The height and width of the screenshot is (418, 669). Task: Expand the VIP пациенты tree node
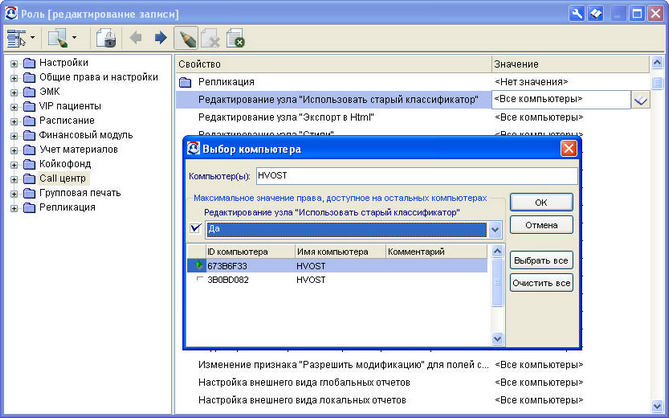(x=14, y=107)
